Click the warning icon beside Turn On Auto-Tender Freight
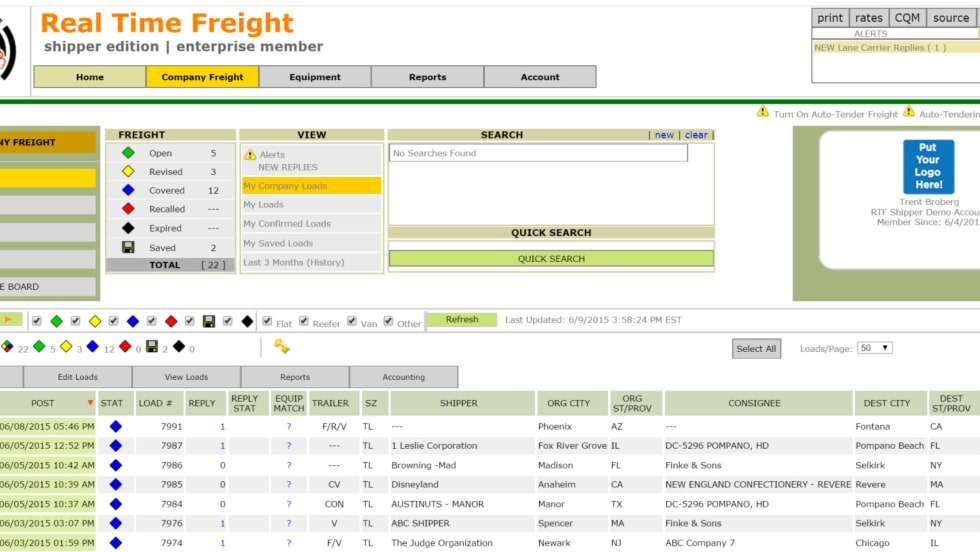Screen dimensions: 980x552 click(763, 112)
